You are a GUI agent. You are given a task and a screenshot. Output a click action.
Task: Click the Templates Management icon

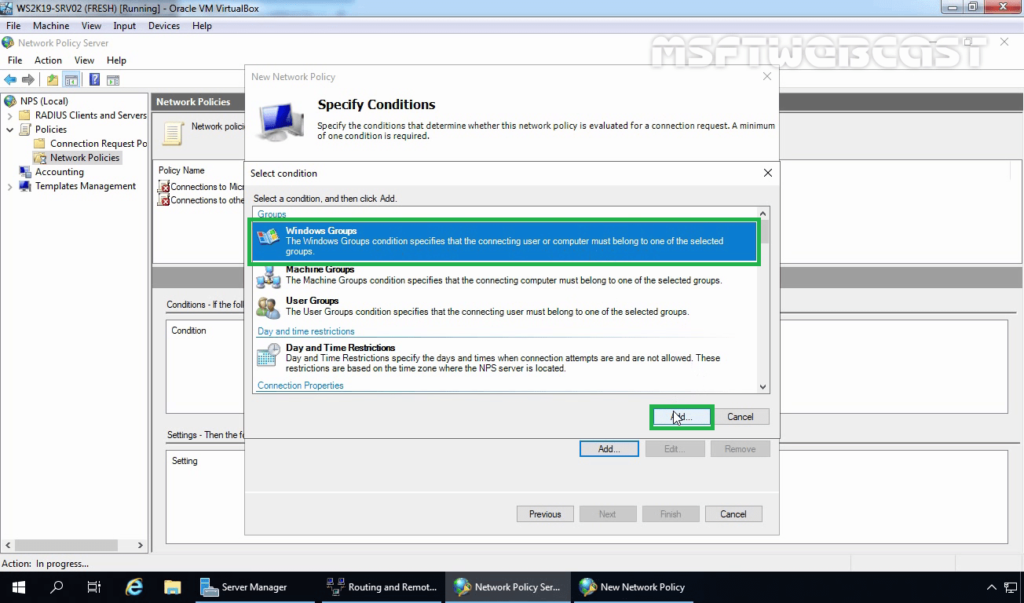coord(25,186)
